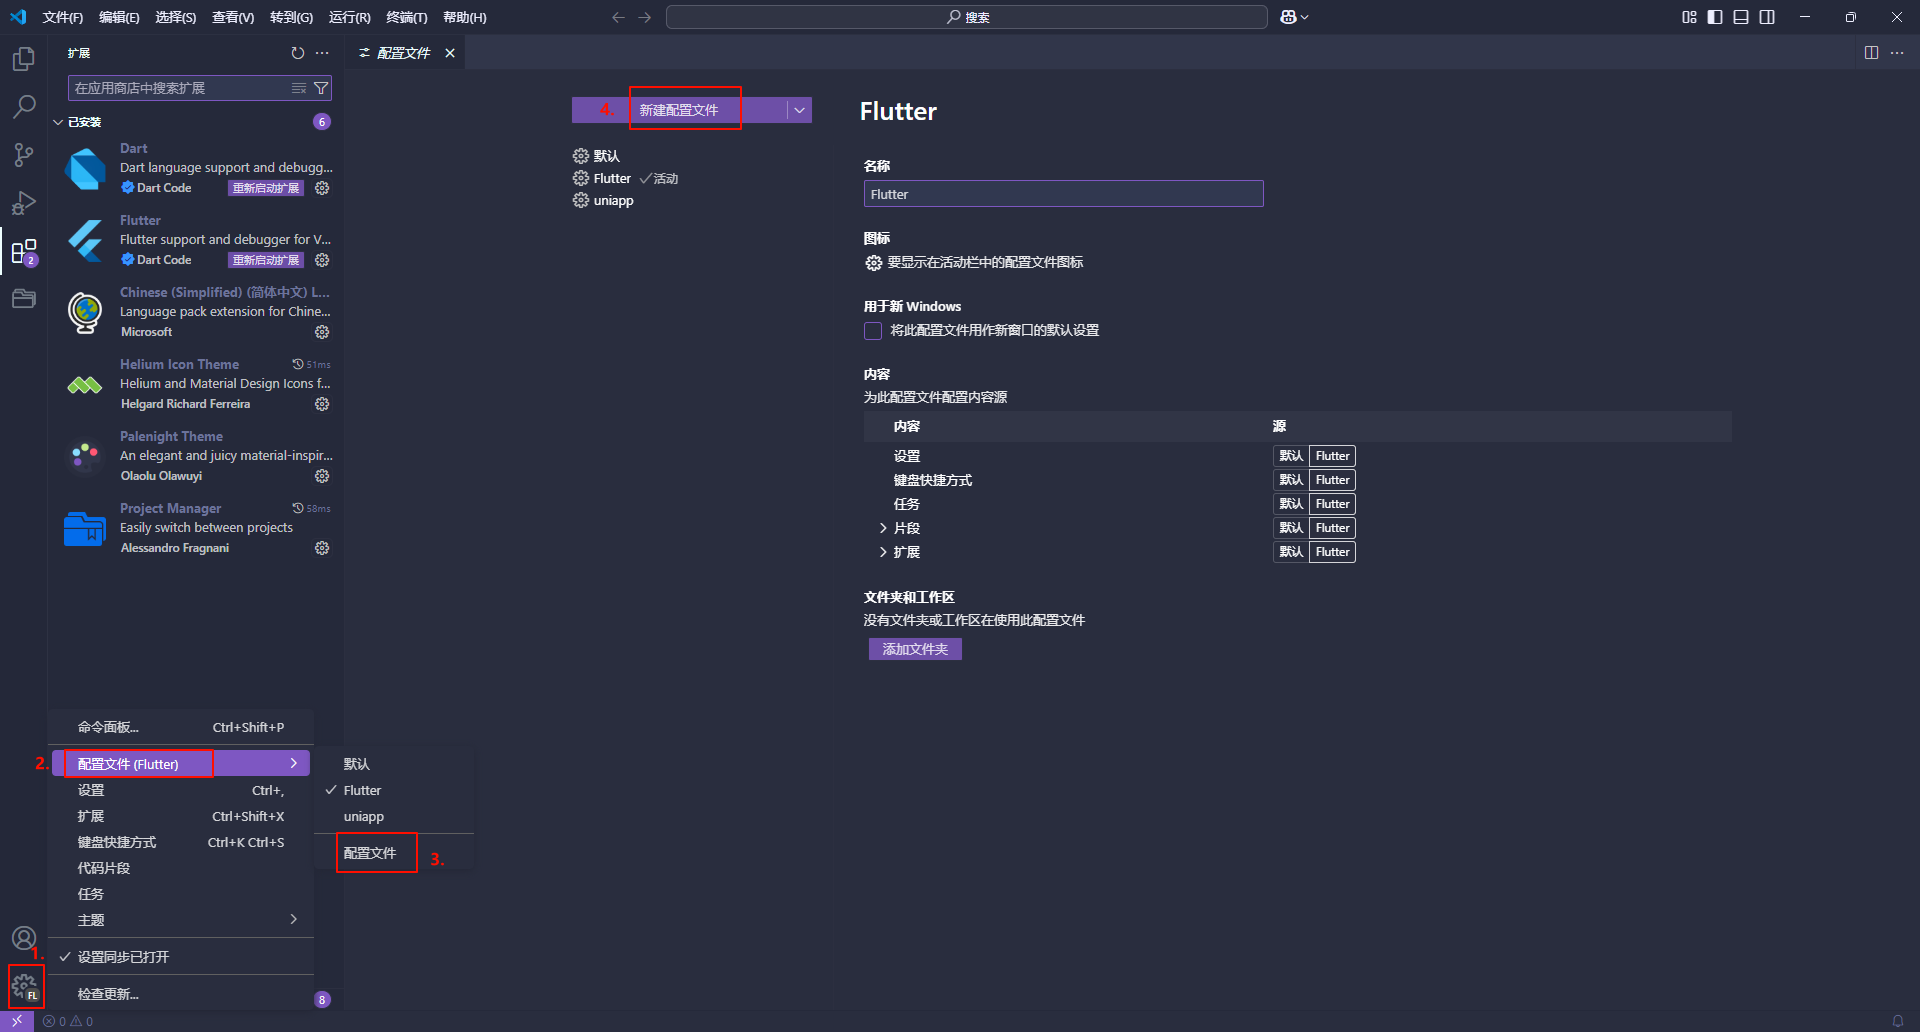Click the filter extensions funnel icon

(x=321, y=88)
